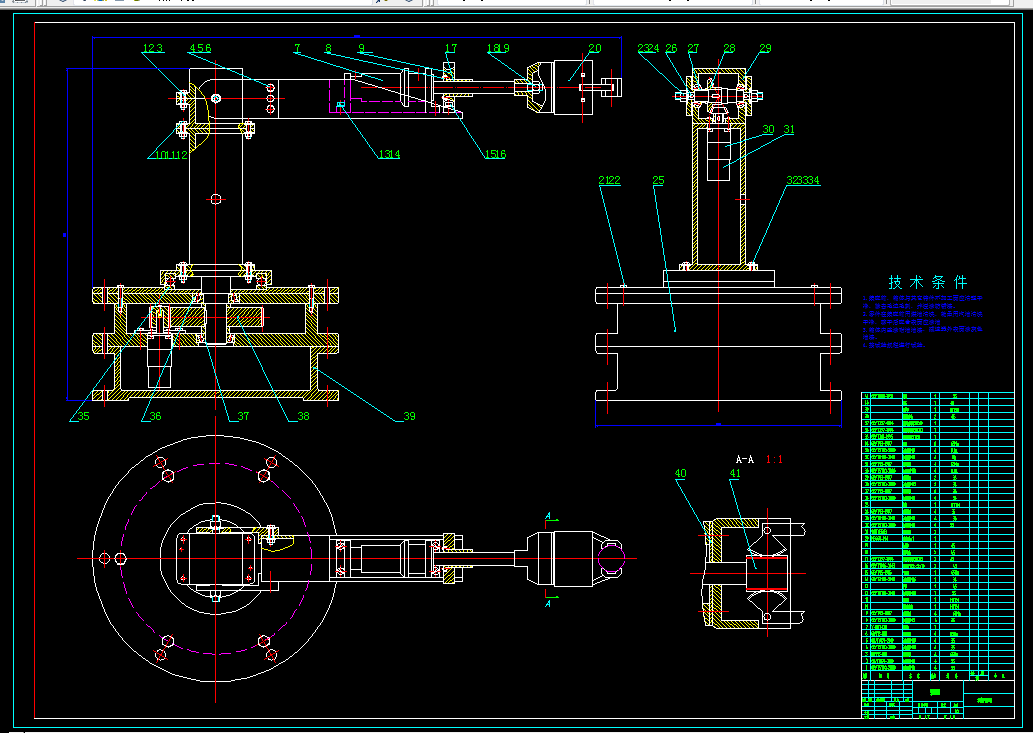Click the blue technical notes paragraph
Viewport: 1033px width, 733px height.
point(922,321)
